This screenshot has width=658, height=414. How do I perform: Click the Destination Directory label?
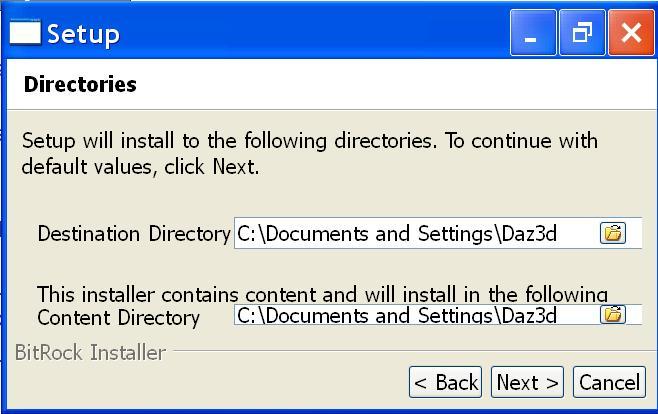coord(133,234)
